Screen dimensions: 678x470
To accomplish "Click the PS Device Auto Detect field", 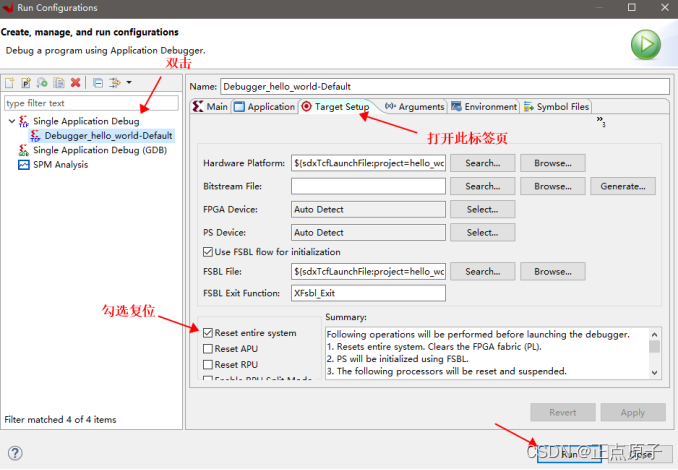I will pyautogui.click(x=368, y=232).
